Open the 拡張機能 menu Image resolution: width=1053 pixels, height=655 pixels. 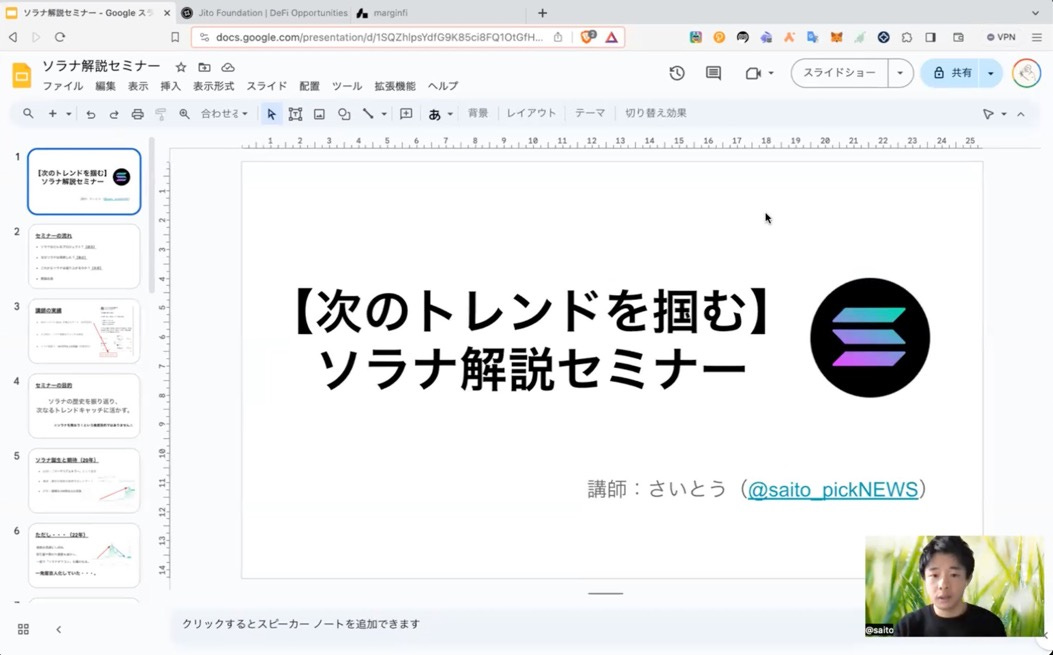395,86
